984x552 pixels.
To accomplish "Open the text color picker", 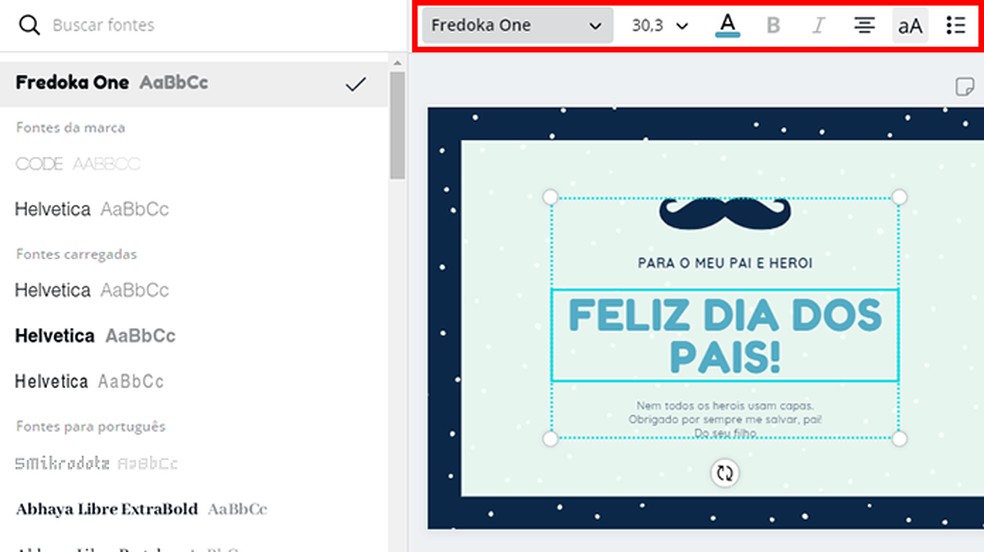I will (x=727, y=25).
